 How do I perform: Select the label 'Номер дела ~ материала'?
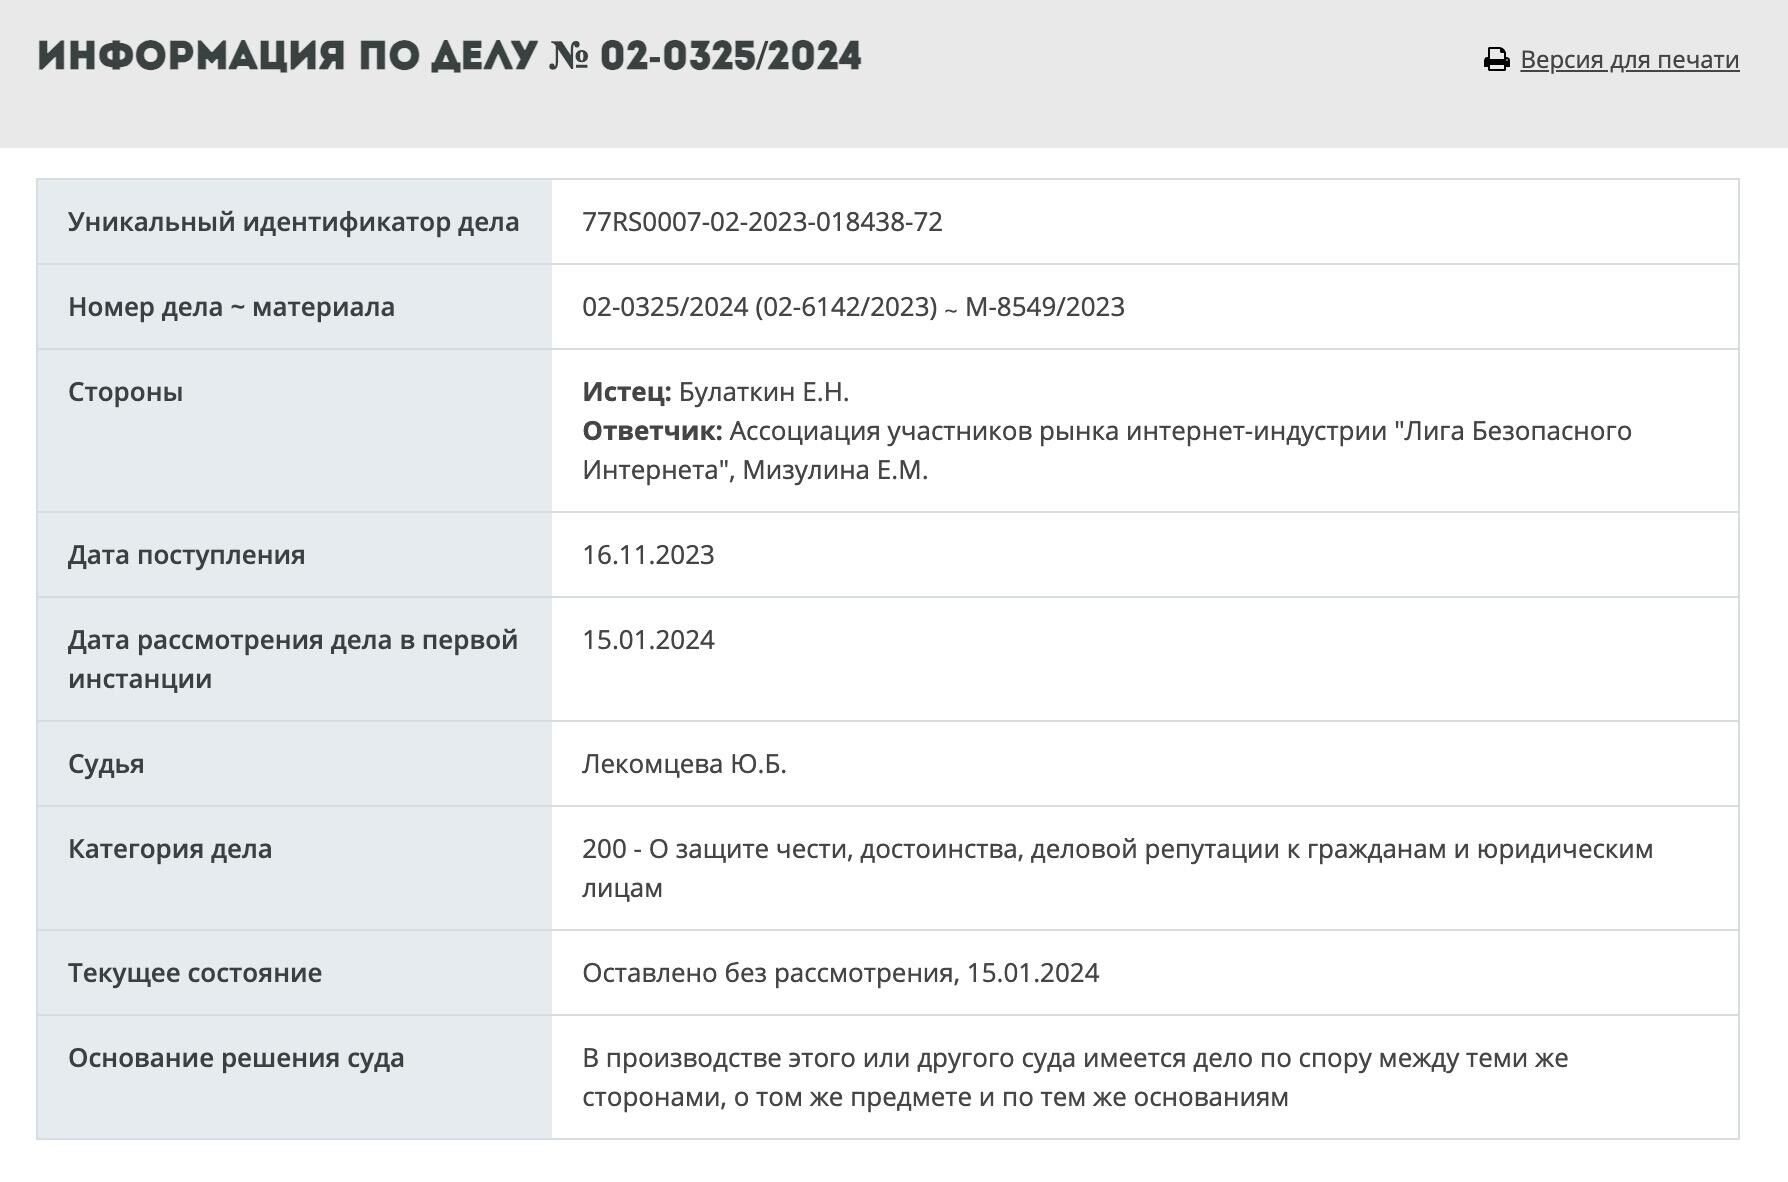tap(231, 307)
